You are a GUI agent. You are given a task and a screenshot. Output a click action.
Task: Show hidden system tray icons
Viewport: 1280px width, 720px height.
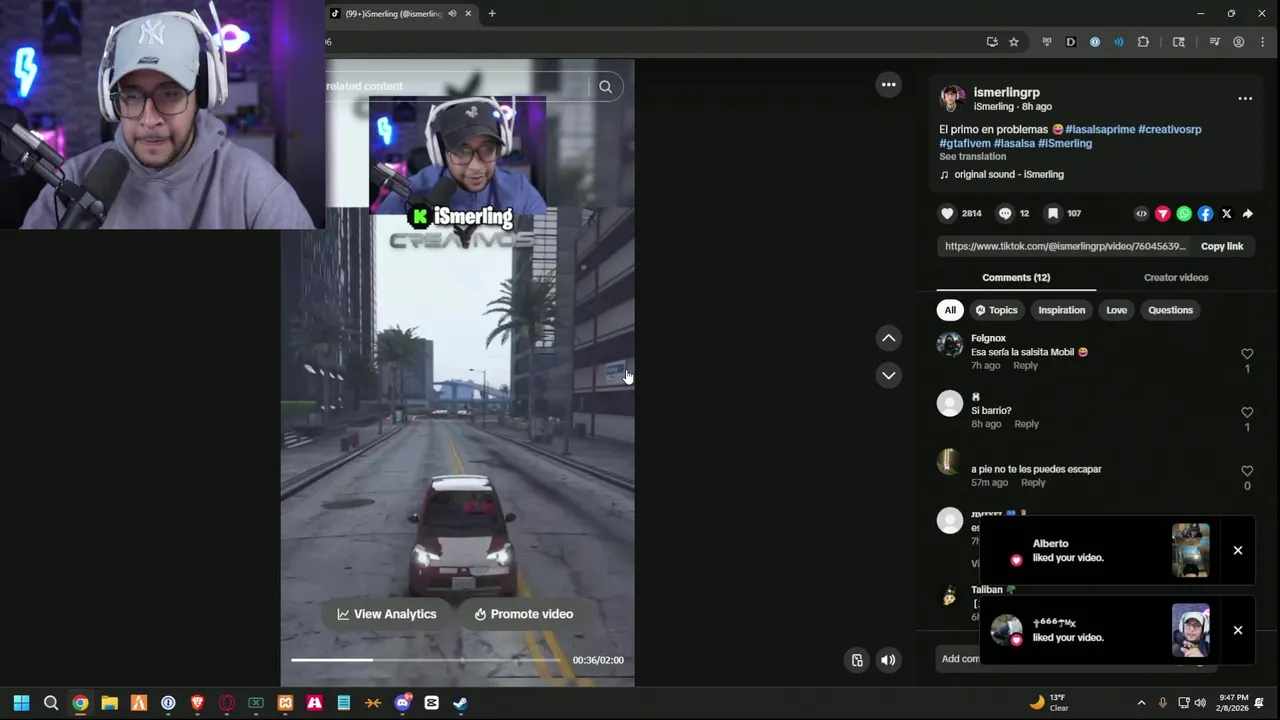coord(1141,702)
